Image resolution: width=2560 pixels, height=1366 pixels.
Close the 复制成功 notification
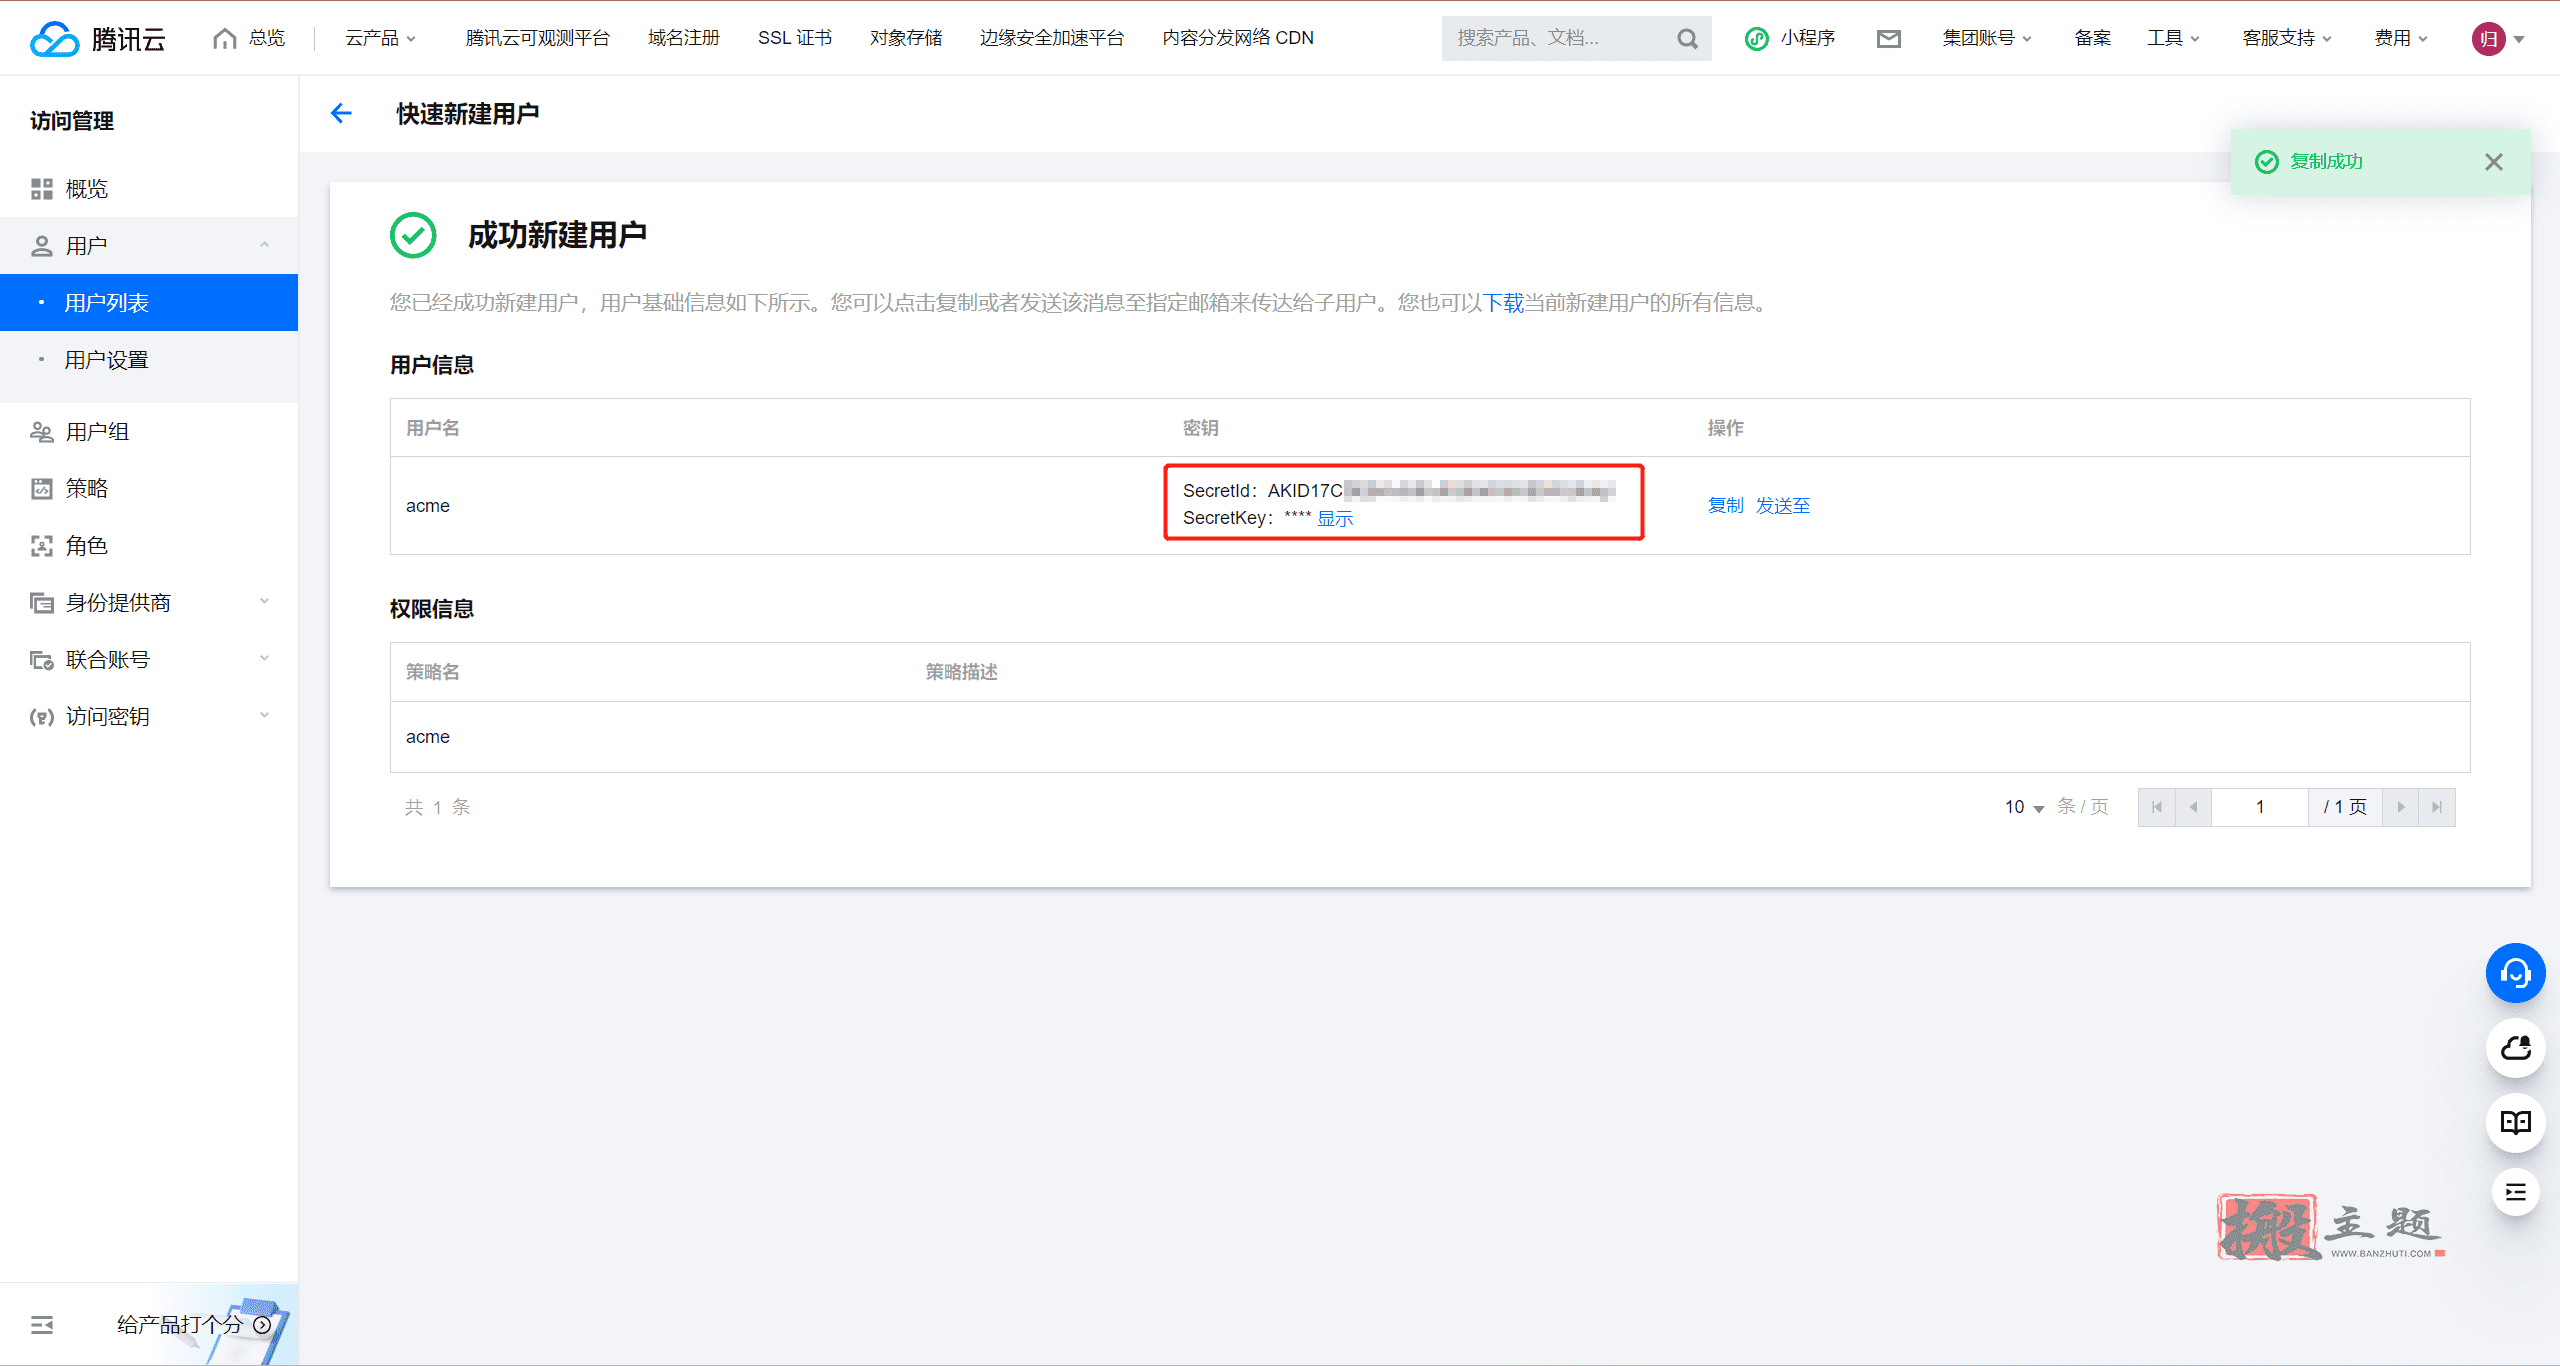(2493, 162)
